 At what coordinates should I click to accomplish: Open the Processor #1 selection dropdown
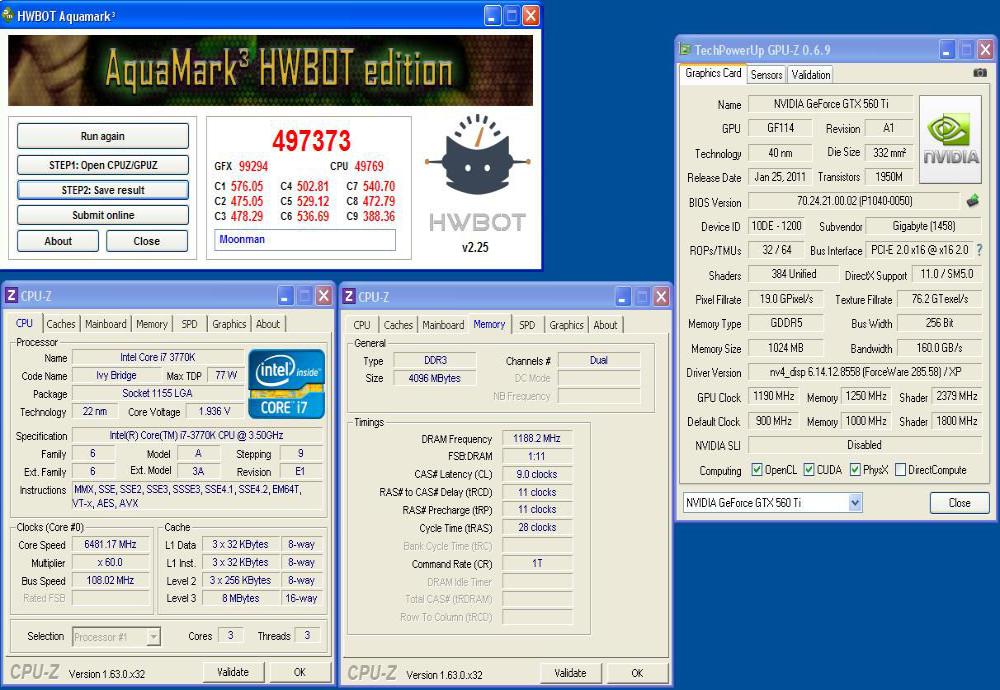click(x=153, y=636)
